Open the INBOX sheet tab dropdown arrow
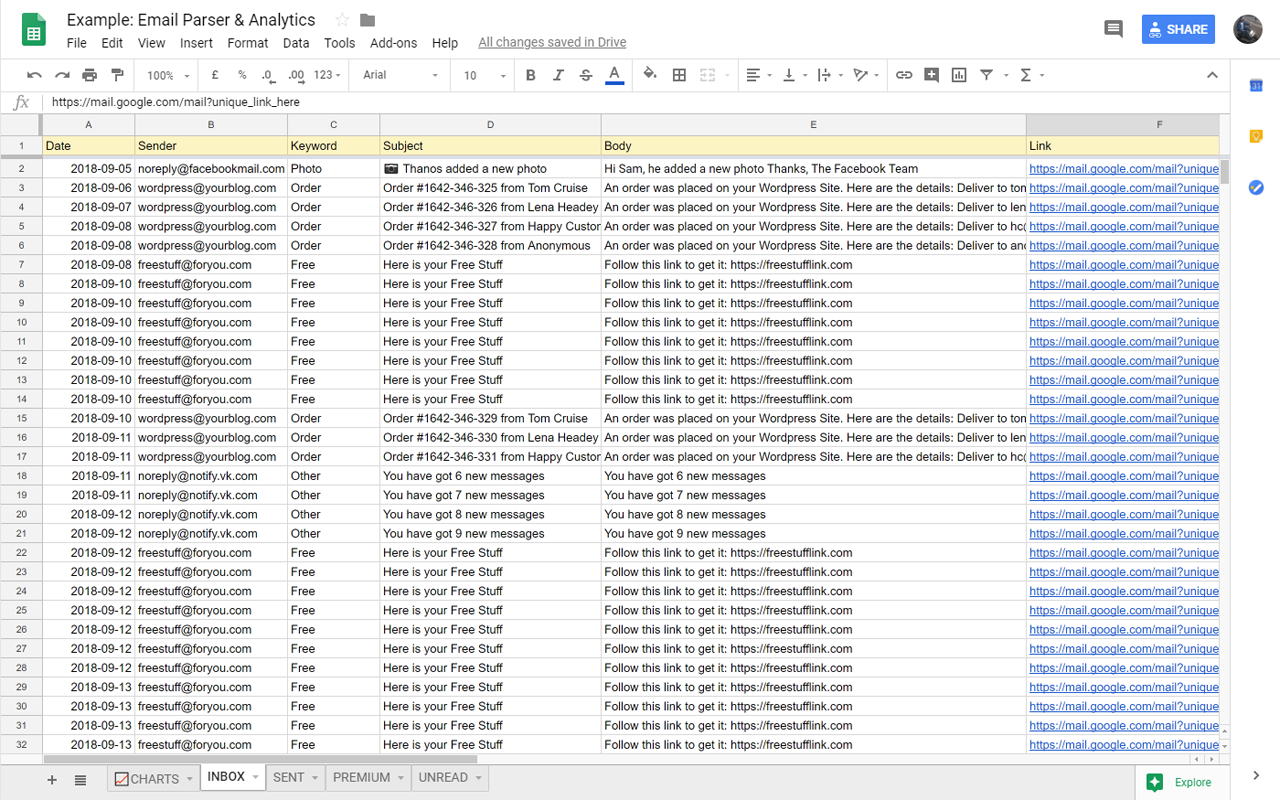This screenshot has width=1280, height=800. pos(252,776)
